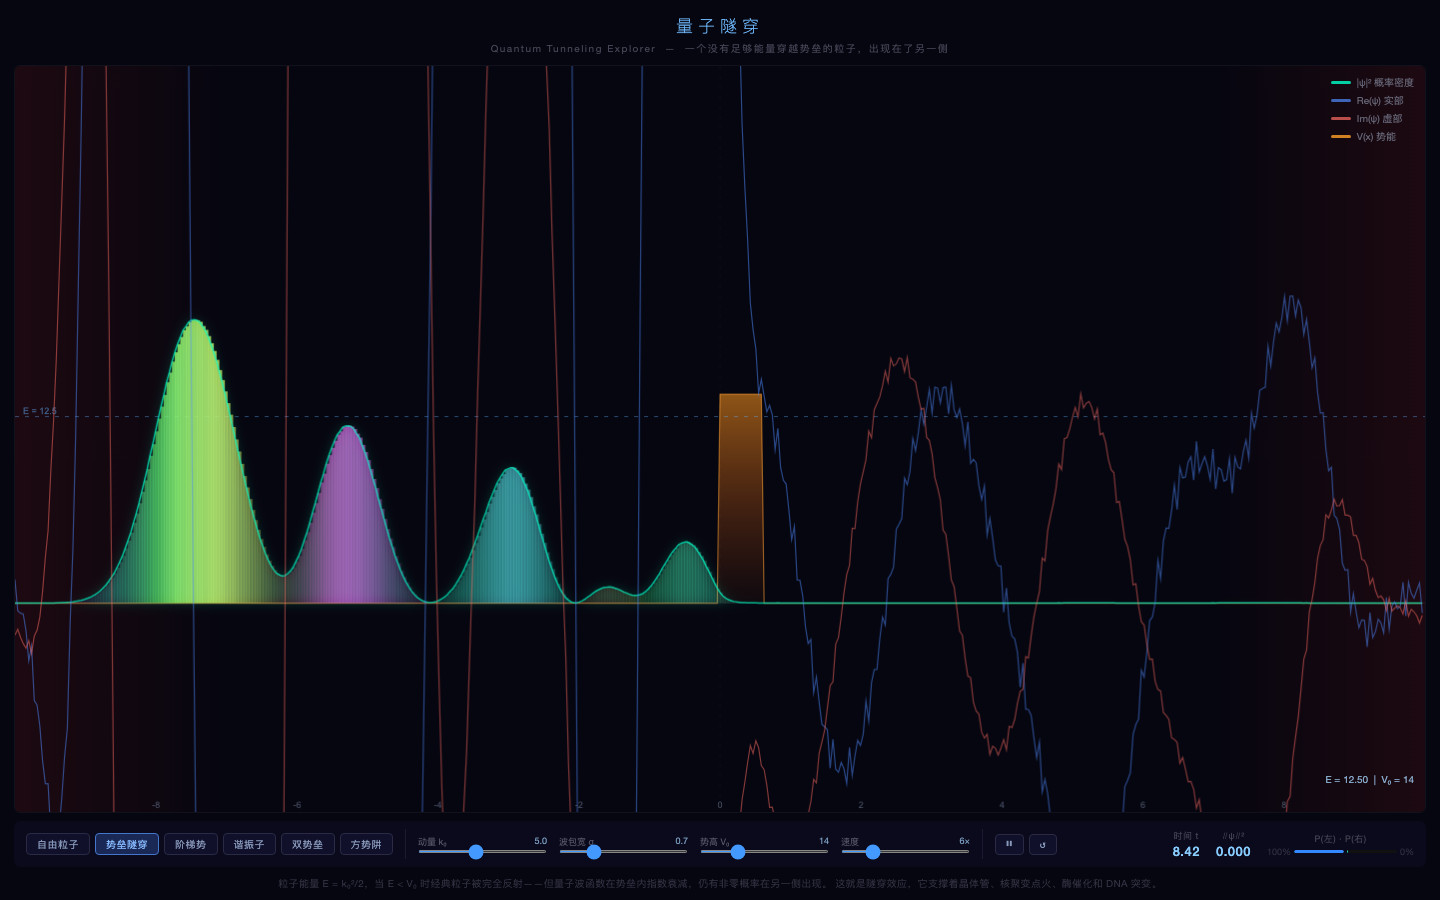Choose the 双势垒 preset
This screenshot has width=1440, height=900.
point(308,844)
